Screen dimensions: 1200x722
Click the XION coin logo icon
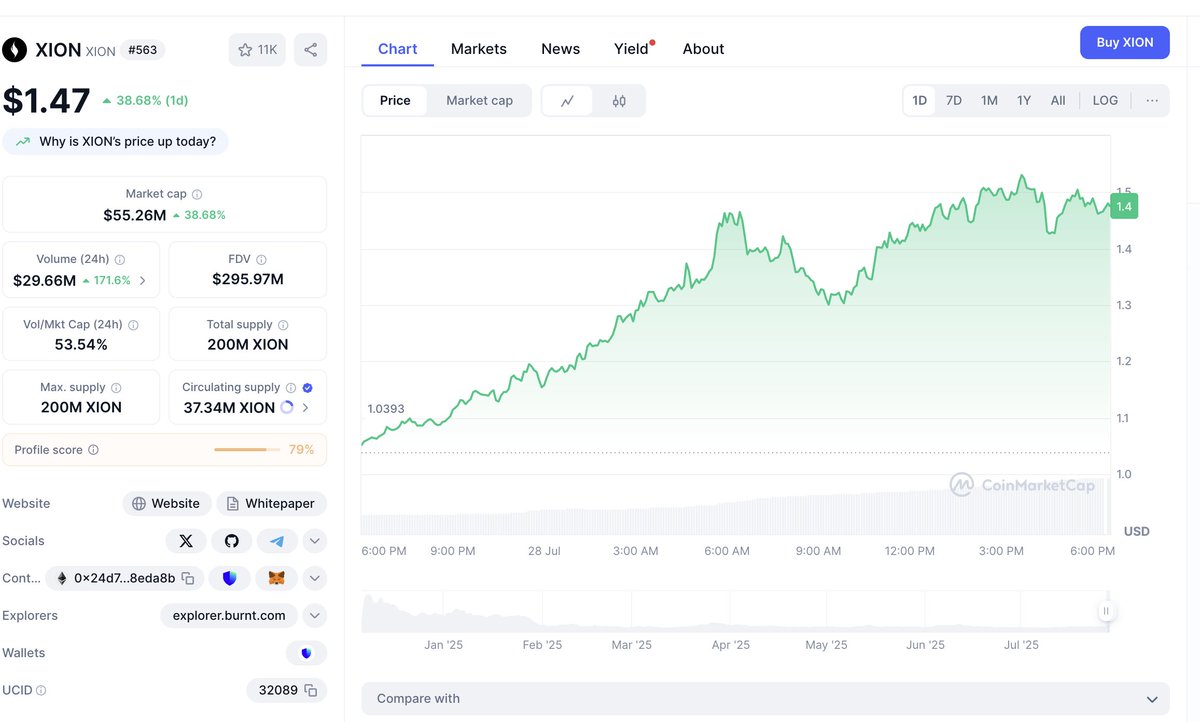[x=15, y=50]
